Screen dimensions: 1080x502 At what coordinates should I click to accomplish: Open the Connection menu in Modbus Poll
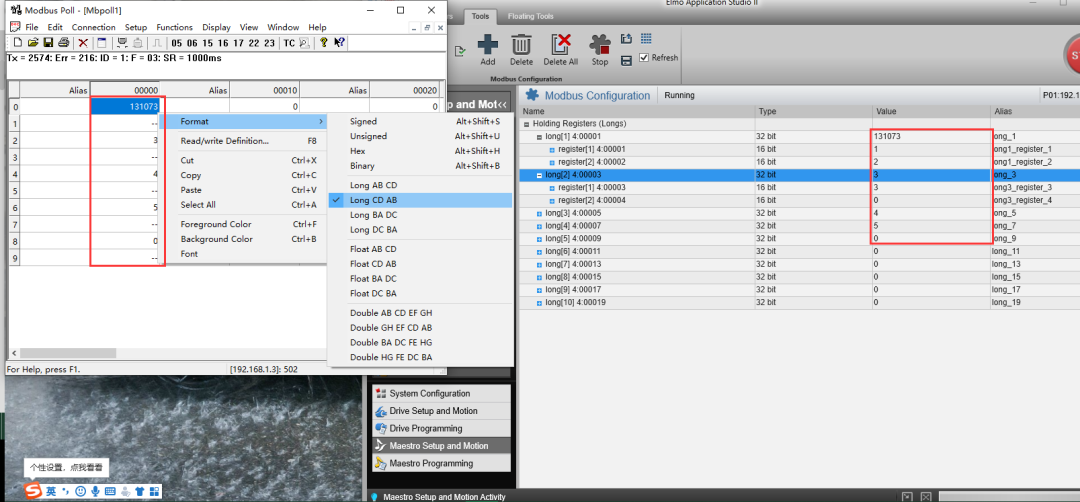[94, 28]
